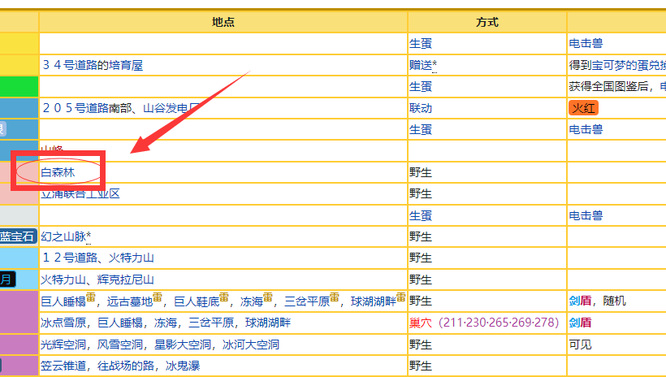
Task: Open the 12号道路 link
Action: click(70, 258)
